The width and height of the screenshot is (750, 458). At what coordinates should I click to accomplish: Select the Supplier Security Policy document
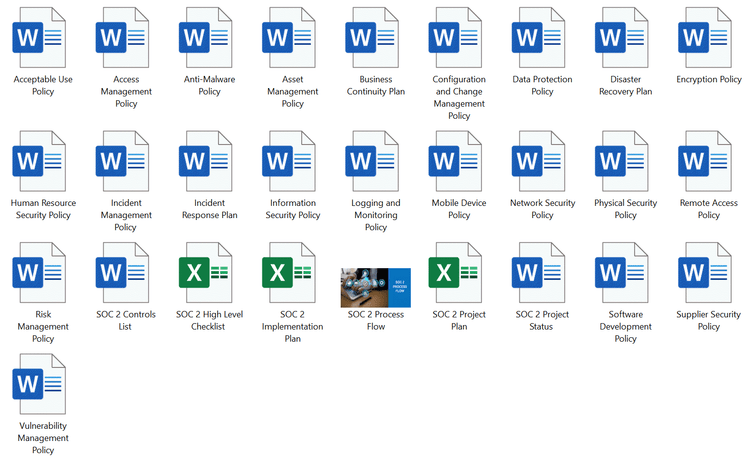pyautogui.click(x=708, y=273)
